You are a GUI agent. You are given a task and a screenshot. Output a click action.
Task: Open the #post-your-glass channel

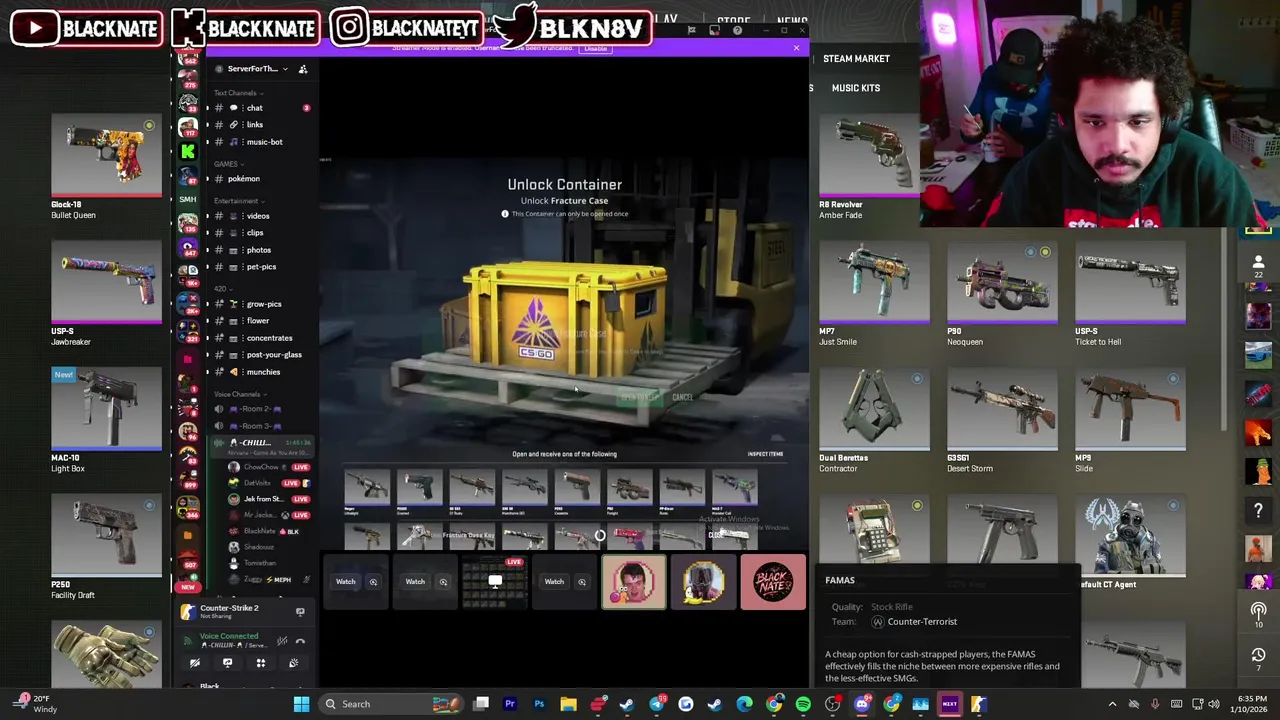[x=260, y=355]
